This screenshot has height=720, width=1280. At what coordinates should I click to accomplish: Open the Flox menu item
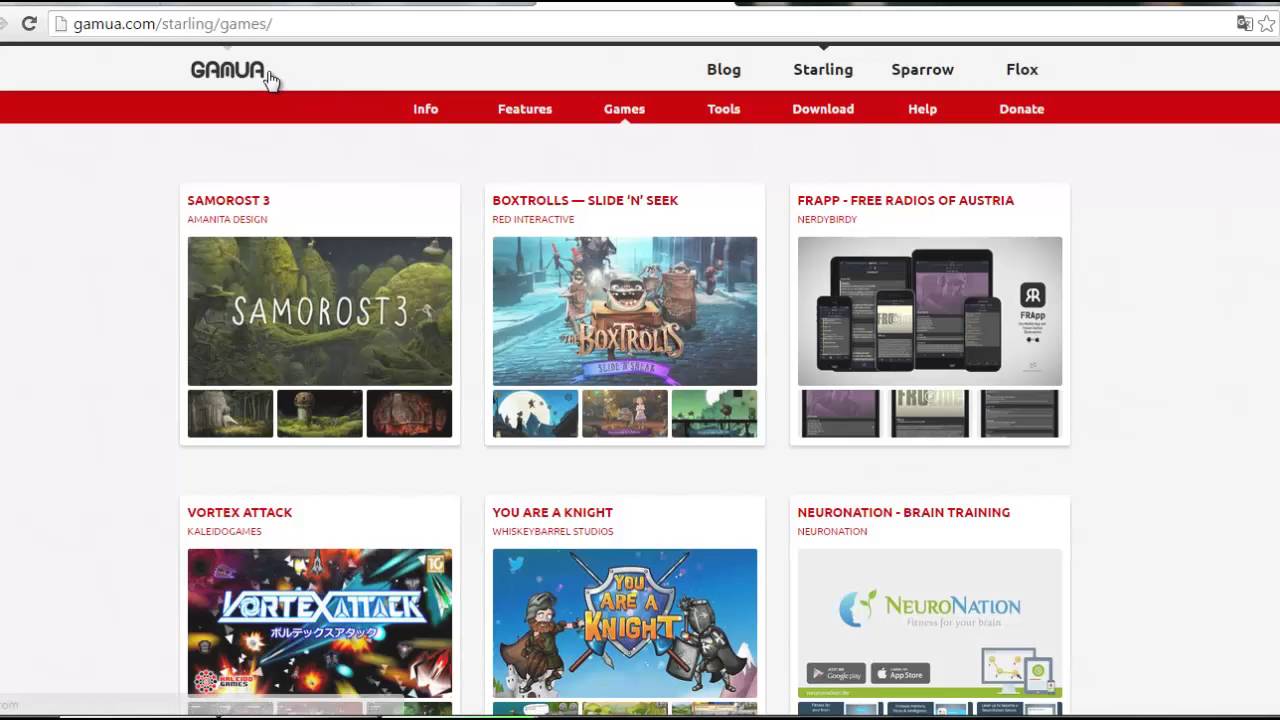tap(1022, 69)
